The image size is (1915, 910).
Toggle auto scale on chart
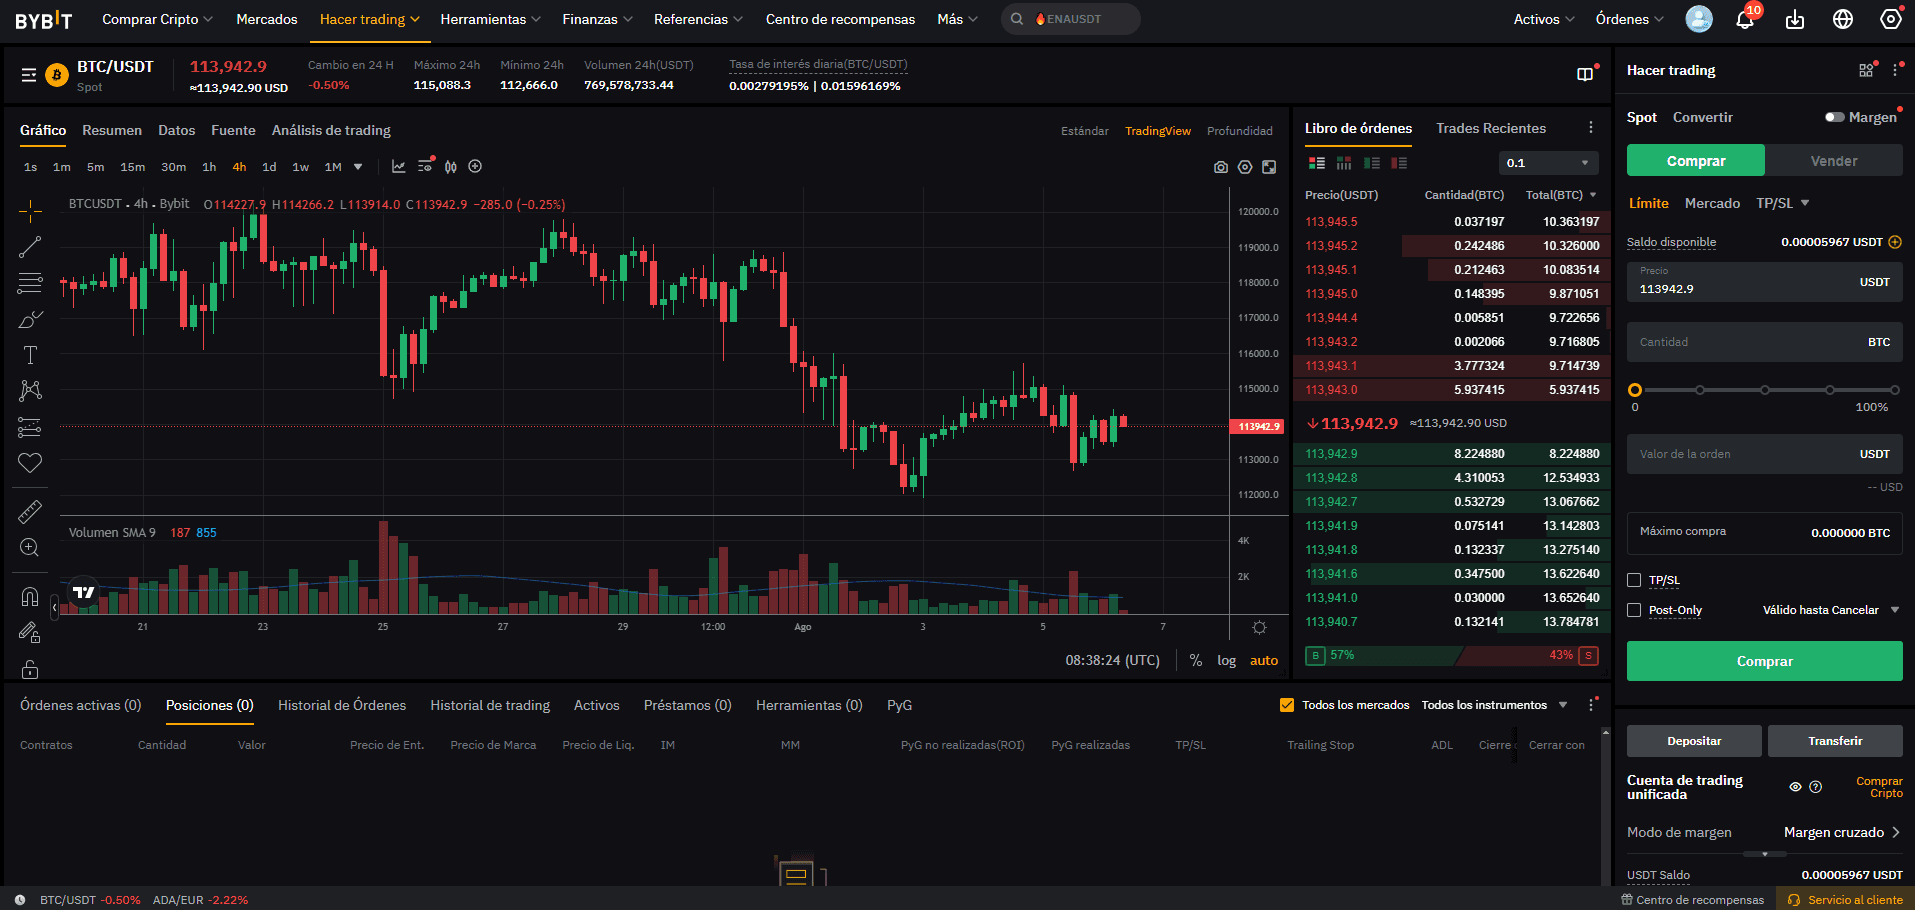coord(1264,660)
